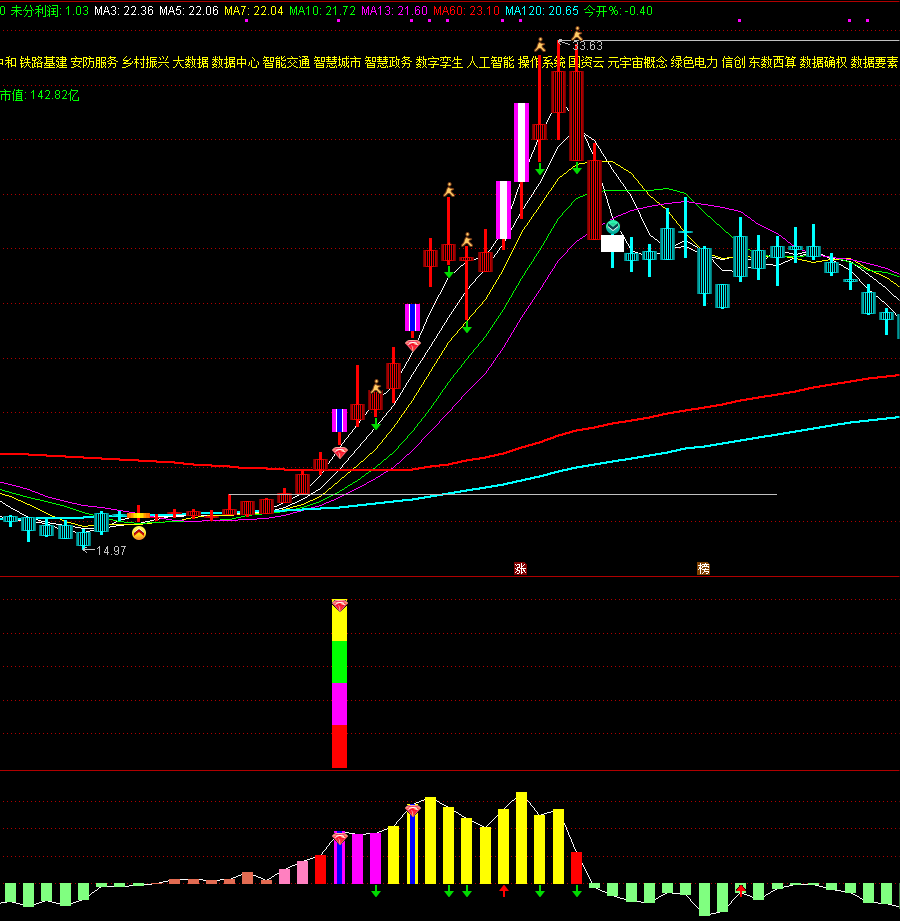
Task: Click the MA60 indicator label
Action: (465, 11)
